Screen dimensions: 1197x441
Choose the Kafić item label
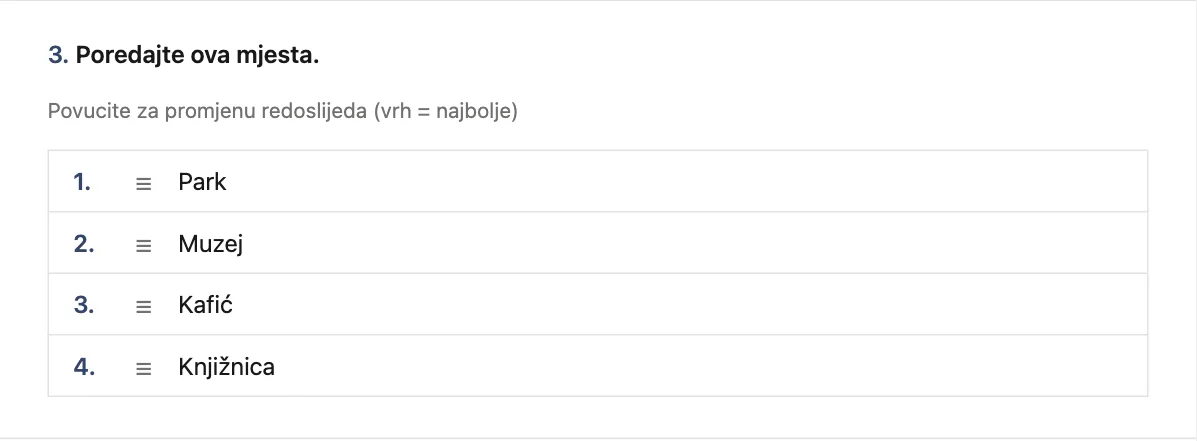click(205, 305)
